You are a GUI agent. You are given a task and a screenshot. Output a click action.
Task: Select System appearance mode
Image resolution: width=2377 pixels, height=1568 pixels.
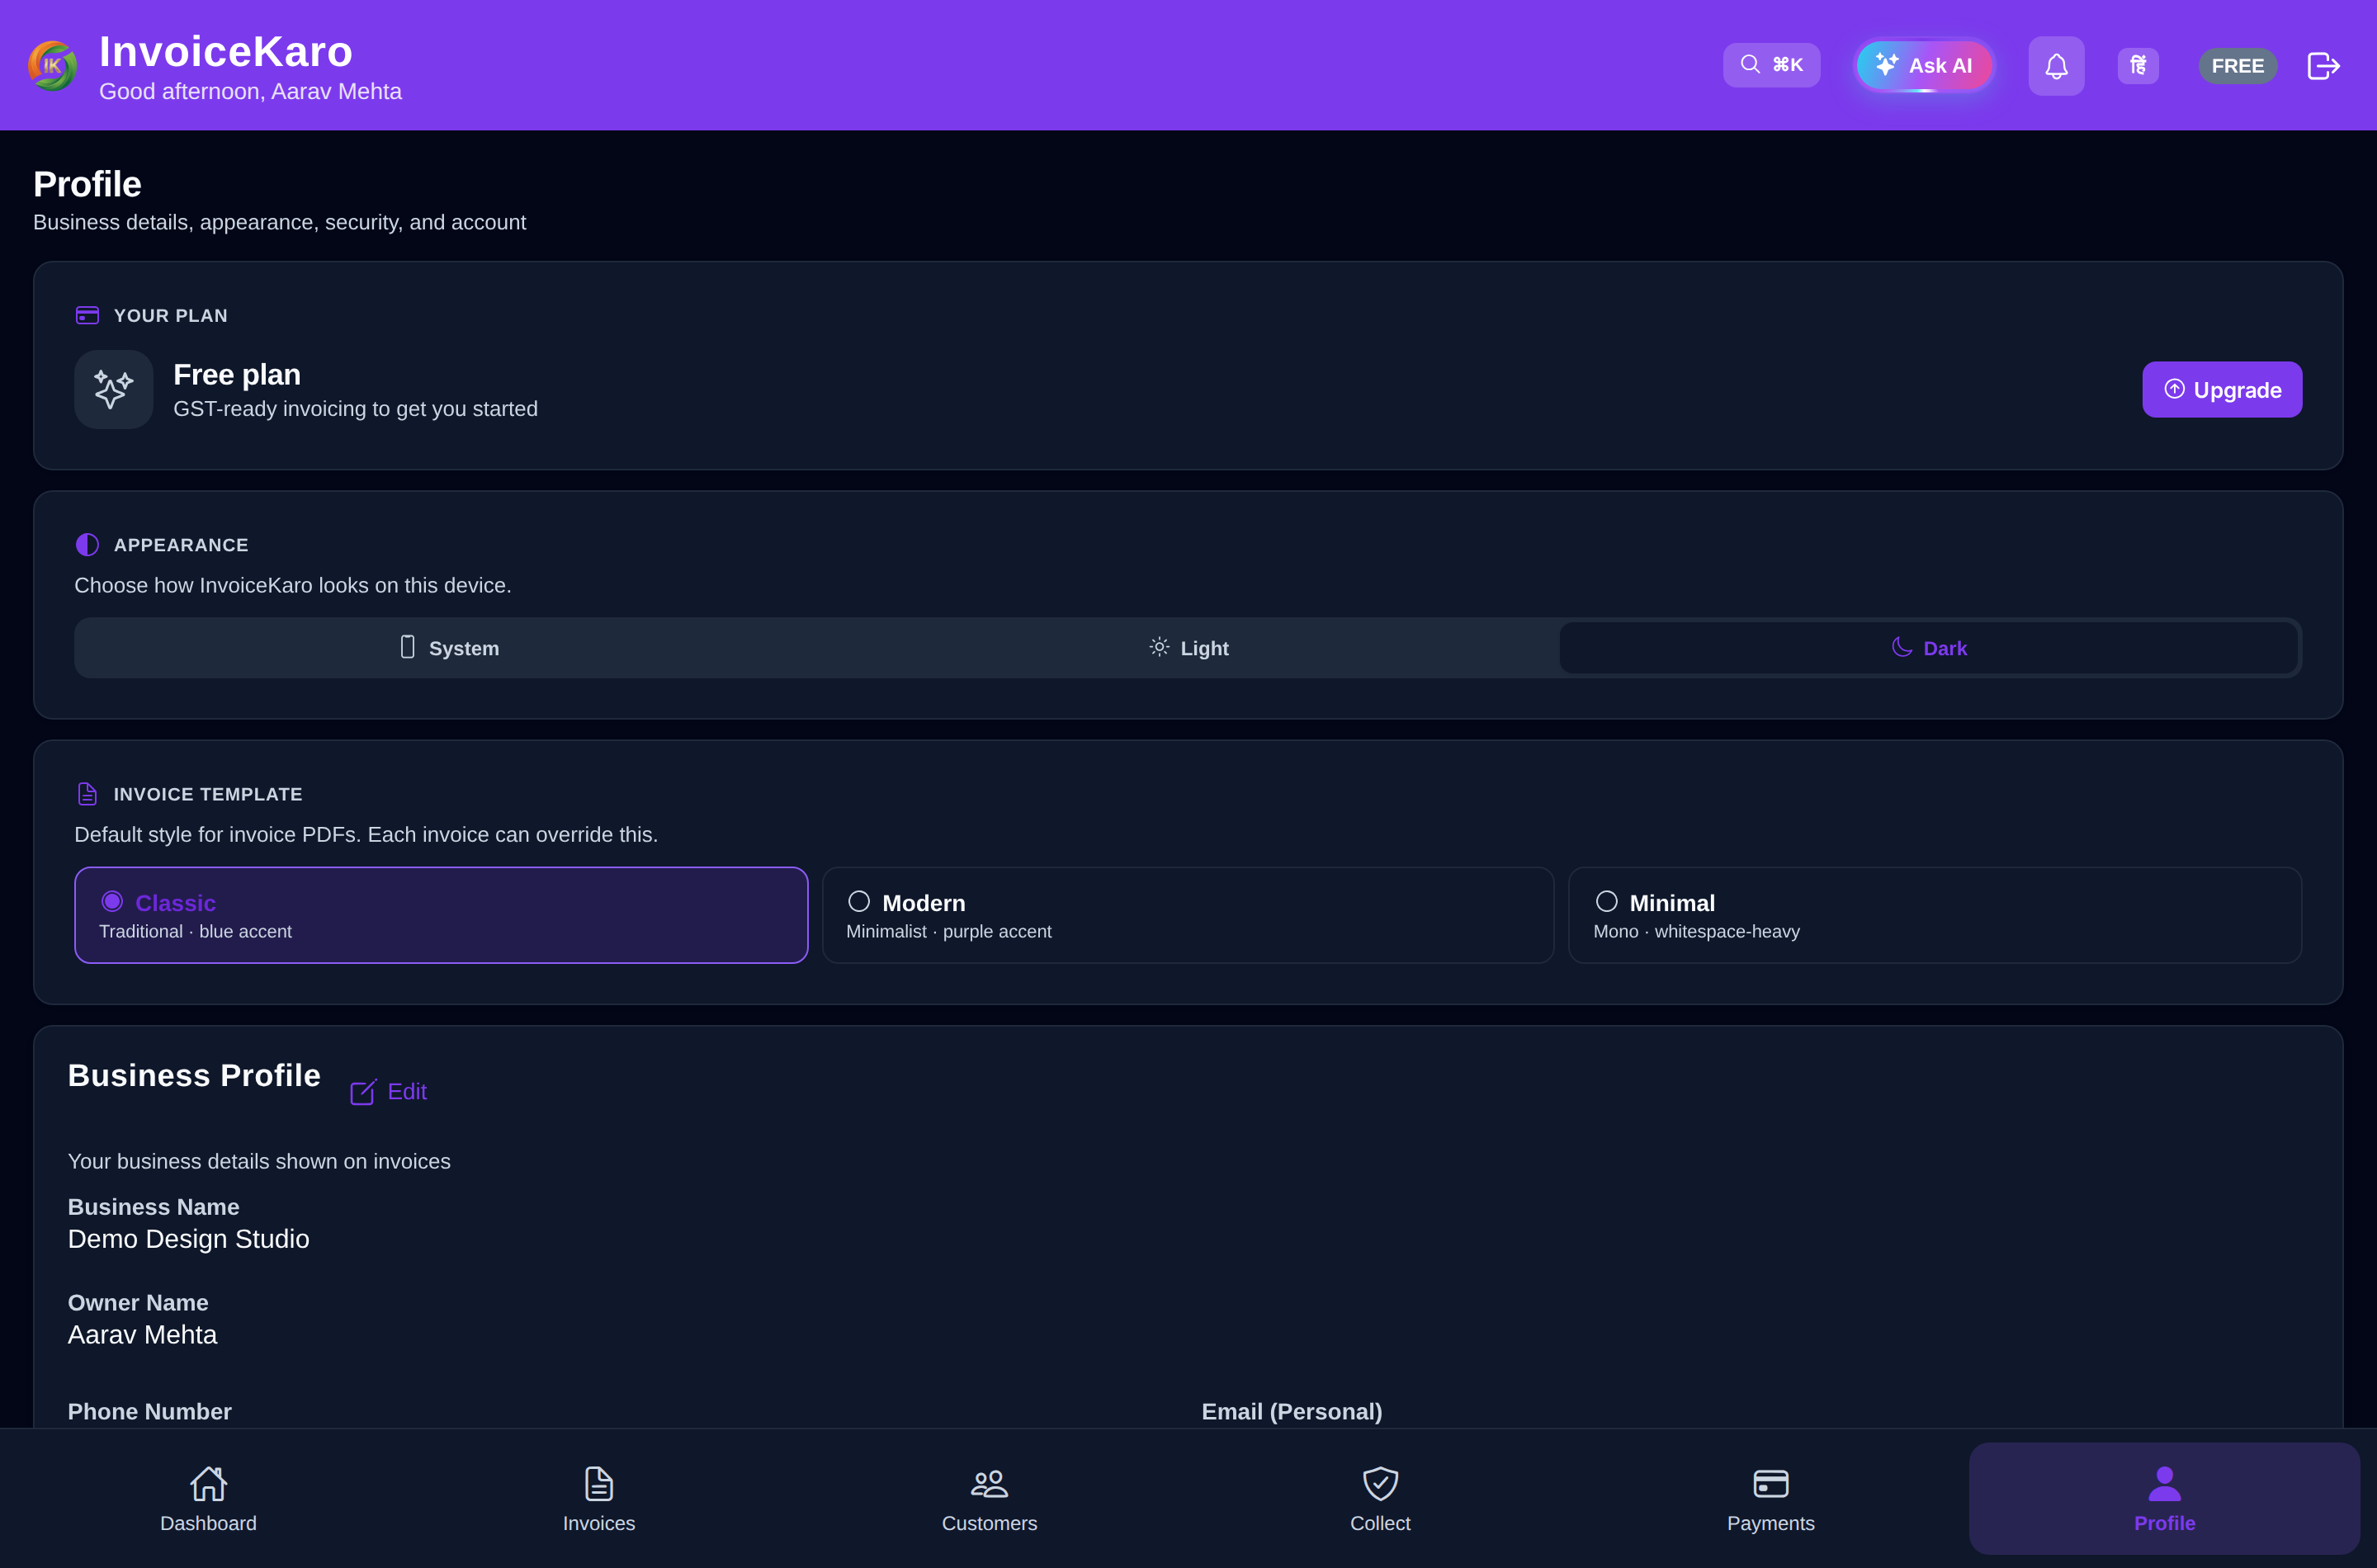click(x=449, y=648)
